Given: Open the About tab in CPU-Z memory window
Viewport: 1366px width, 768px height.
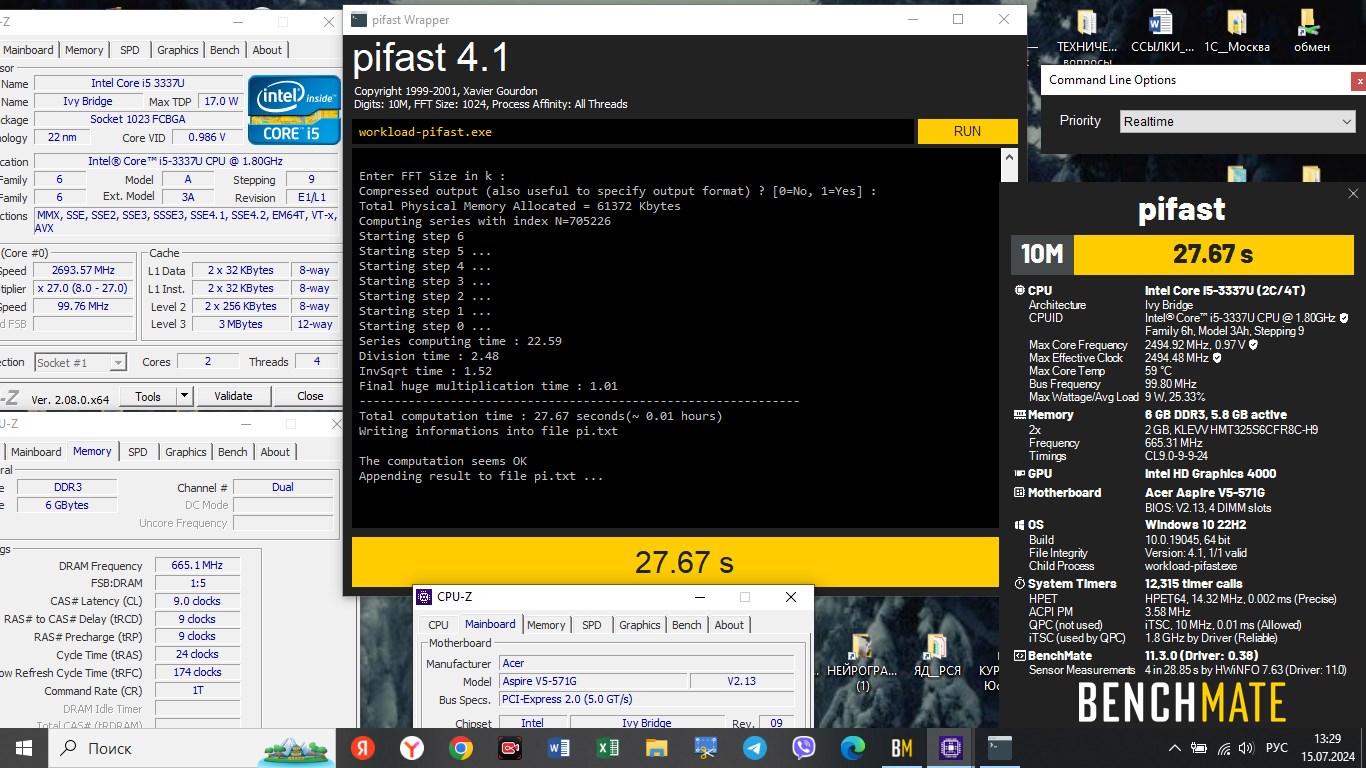Looking at the screenshot, I should [275, 452].
